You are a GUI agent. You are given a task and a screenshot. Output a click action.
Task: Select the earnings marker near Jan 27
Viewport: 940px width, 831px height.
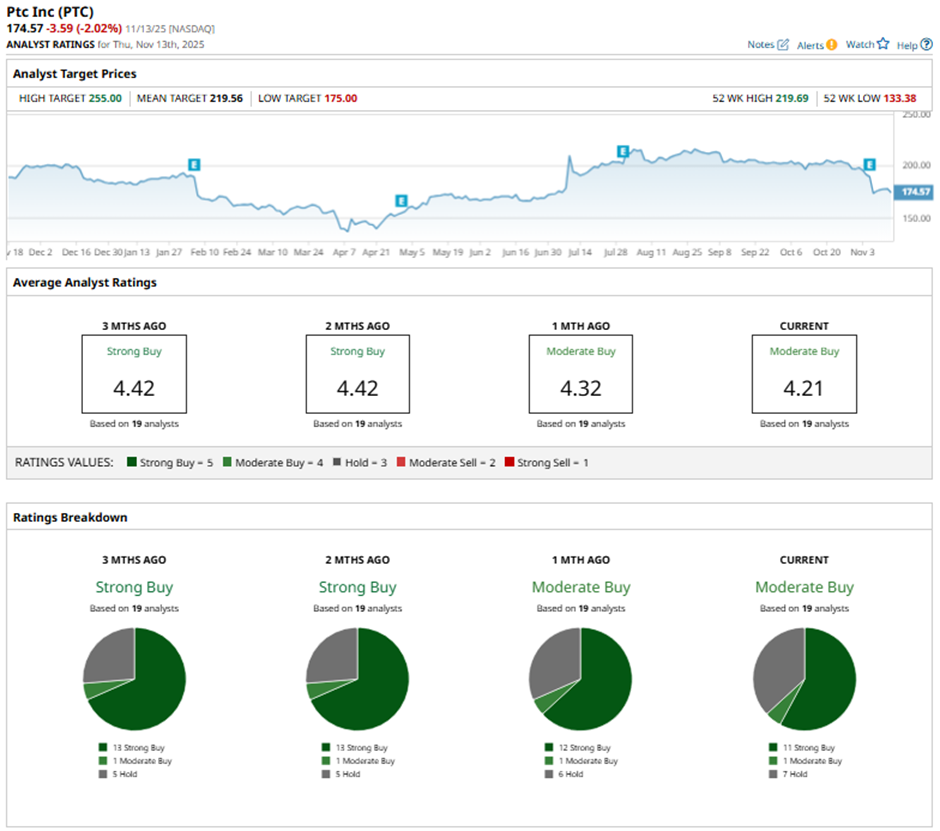(x=195, y=163)
